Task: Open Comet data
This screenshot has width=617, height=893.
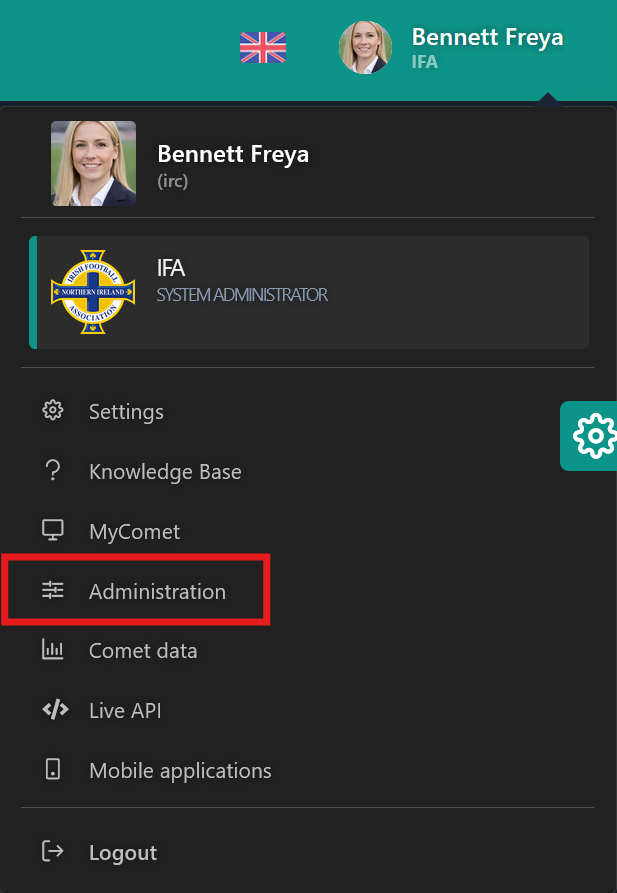Action: coord(143,651)
